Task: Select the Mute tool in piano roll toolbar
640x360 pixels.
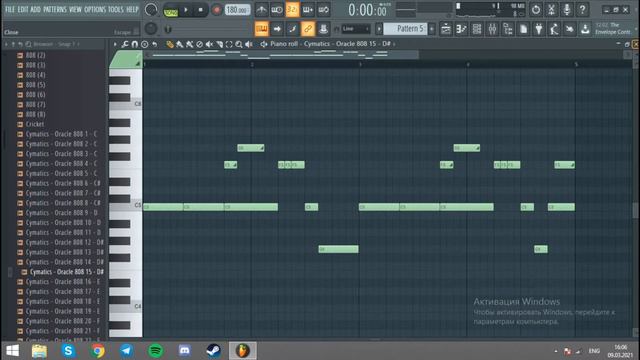Action: coord(209,44)
